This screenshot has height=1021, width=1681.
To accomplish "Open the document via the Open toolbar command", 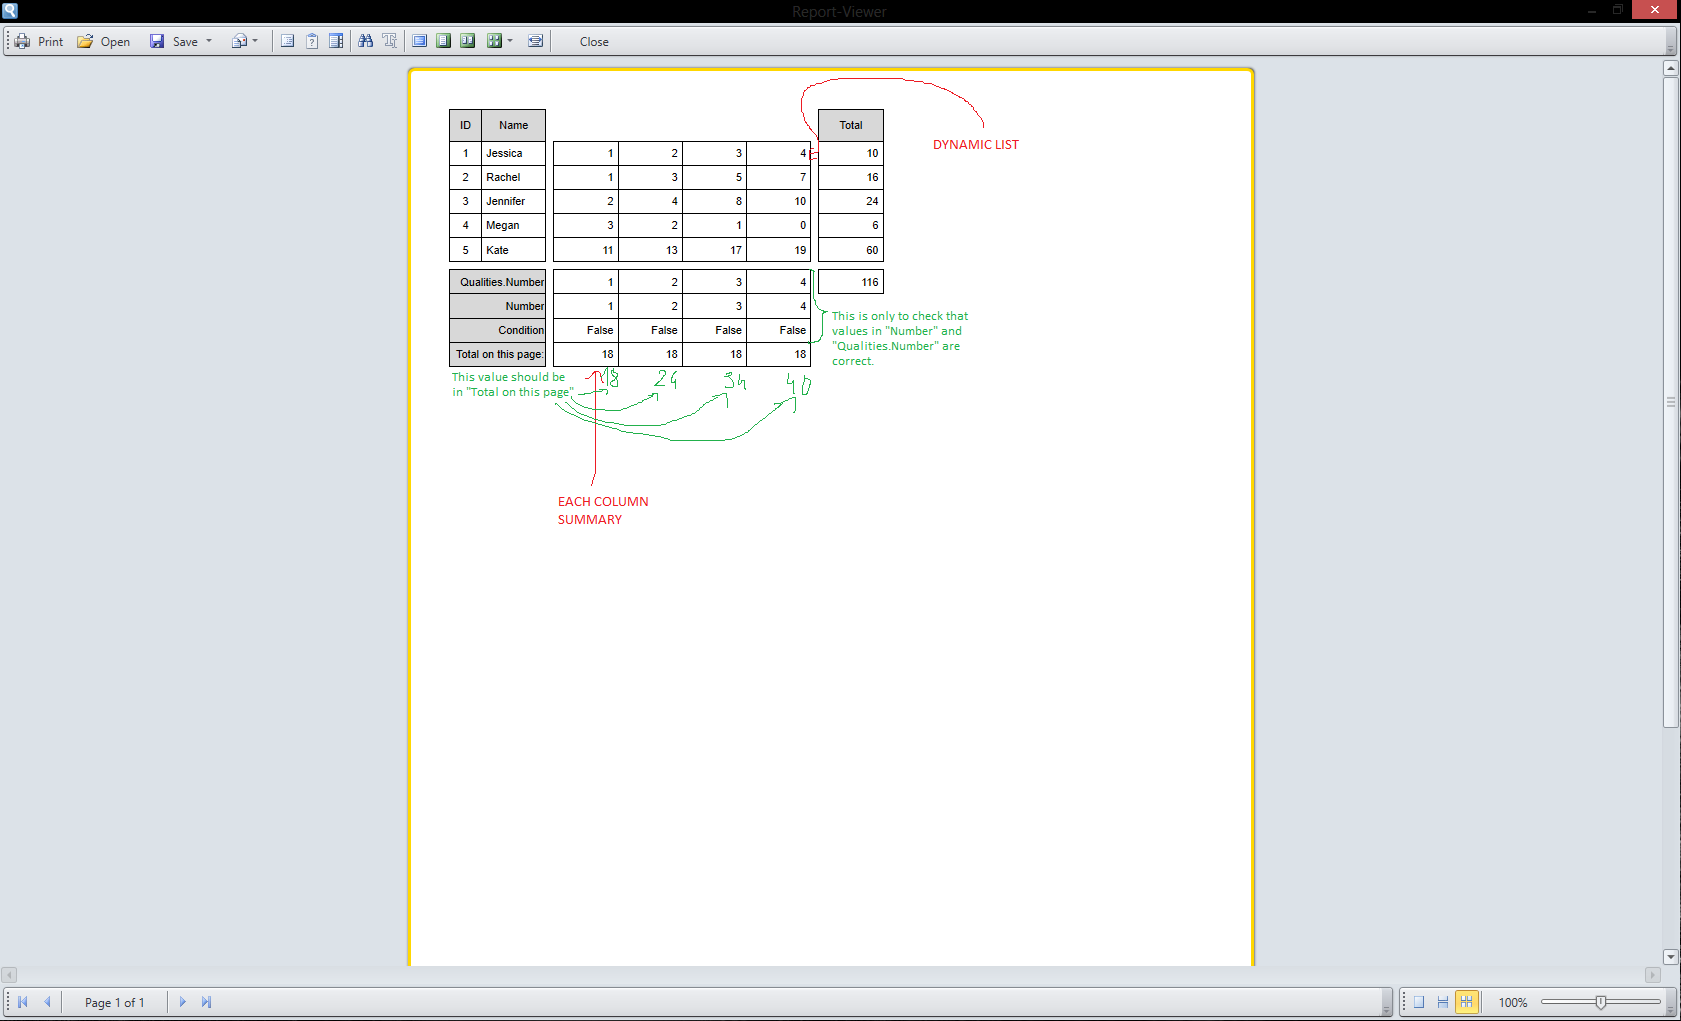I will 104,41.
